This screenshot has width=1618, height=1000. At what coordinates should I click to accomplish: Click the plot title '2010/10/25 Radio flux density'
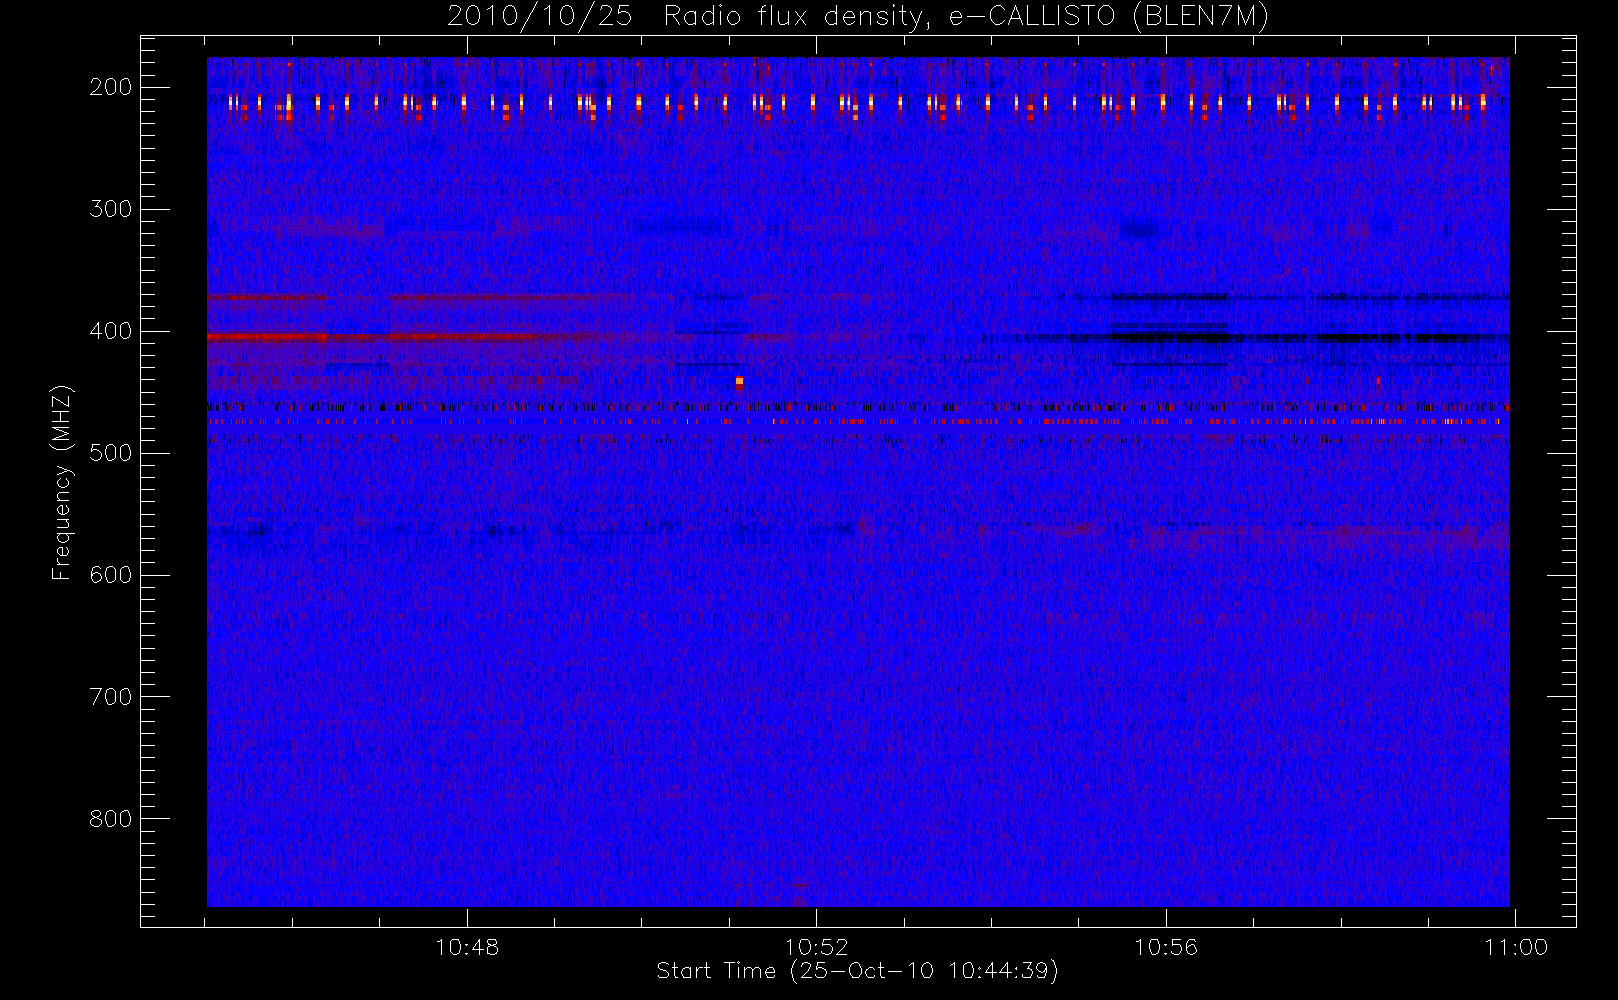[x=858, y=17]
